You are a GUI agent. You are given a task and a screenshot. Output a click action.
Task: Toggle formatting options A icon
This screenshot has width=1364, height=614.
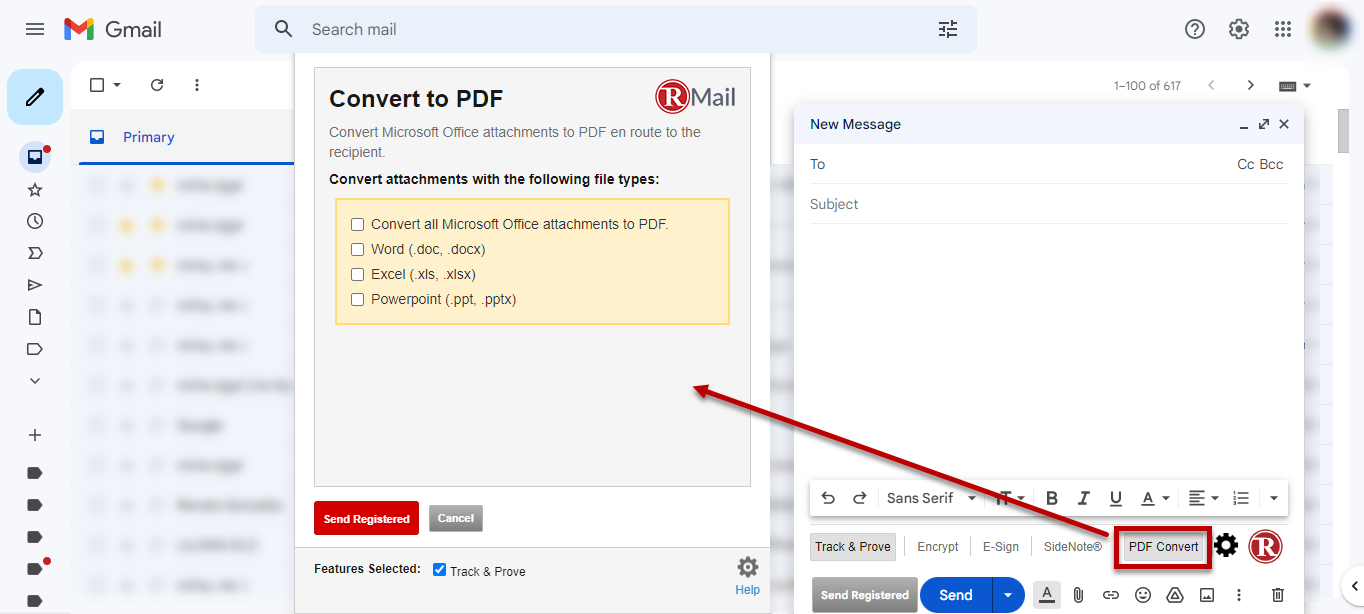[1047, 595]
